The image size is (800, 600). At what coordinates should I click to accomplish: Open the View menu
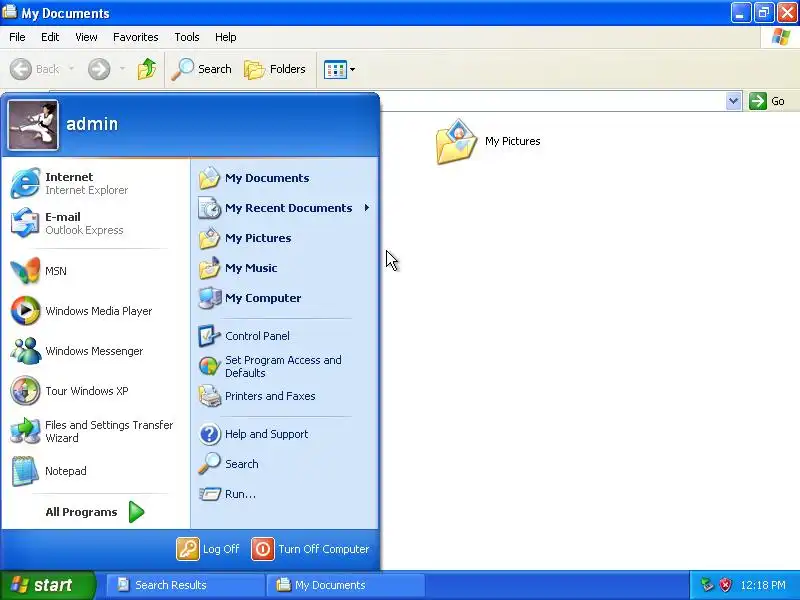pyautogui.click(x=86, y=37)
